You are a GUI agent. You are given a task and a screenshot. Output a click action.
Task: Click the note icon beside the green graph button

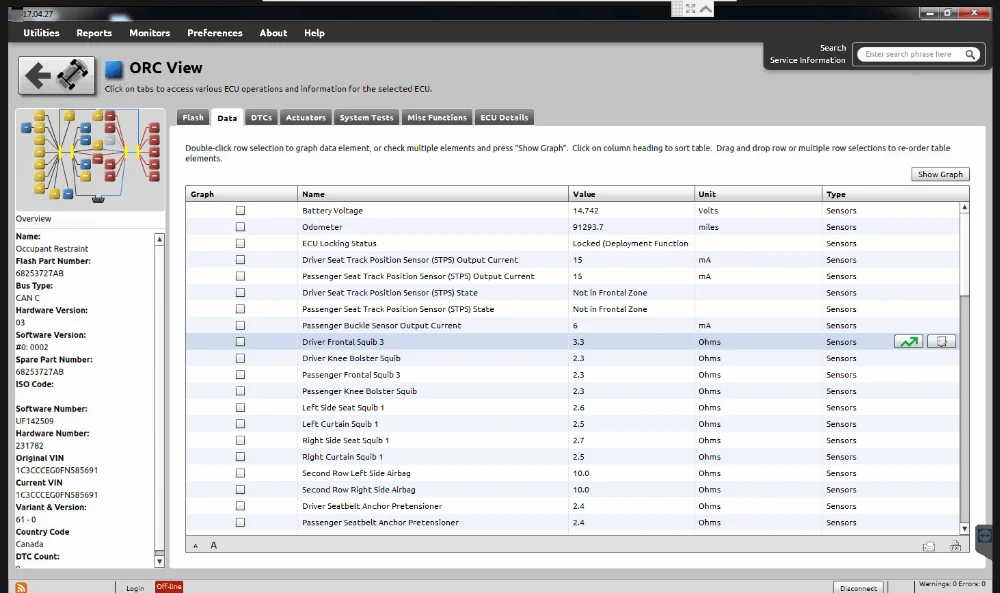(941, 342)
